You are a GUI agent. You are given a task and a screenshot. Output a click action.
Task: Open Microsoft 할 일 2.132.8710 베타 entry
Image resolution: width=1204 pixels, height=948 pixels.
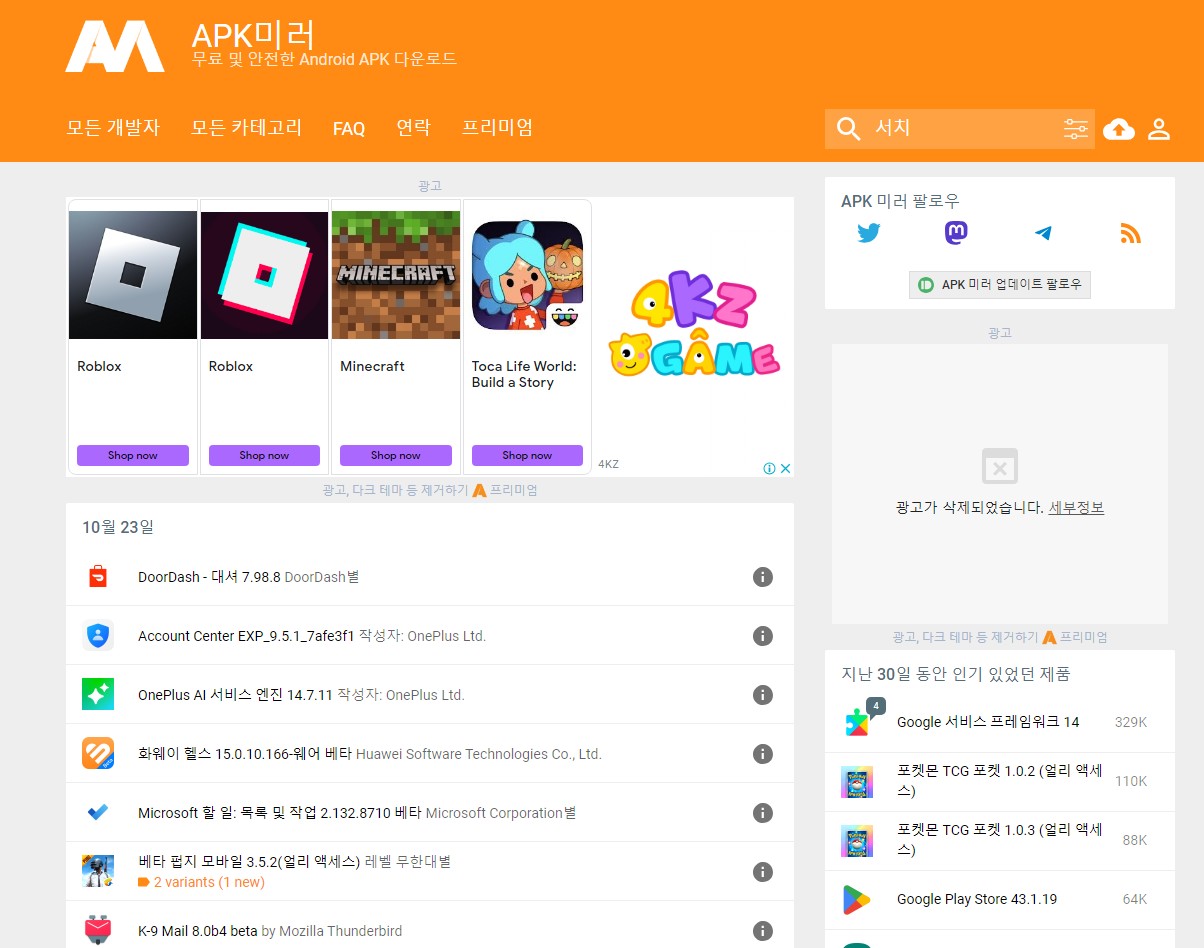tap(280, 813)
